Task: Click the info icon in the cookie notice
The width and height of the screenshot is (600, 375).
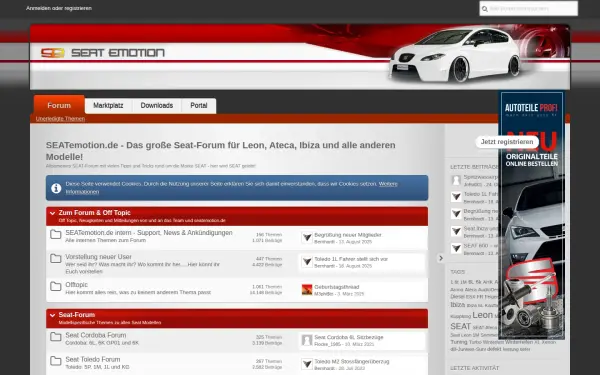Action: (56, 188)
